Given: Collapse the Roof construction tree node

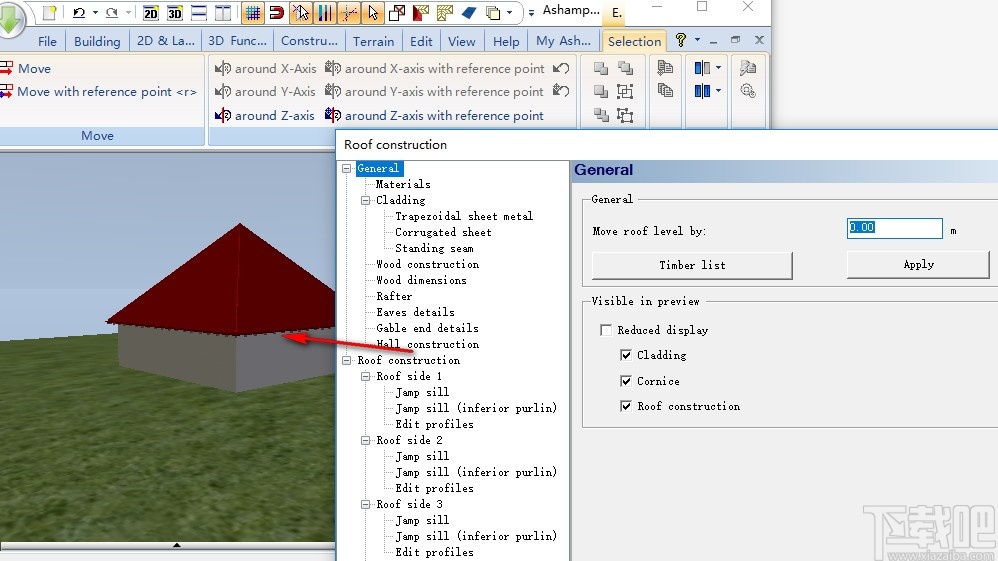Looking at the screenshot, I should pyautogui.click(x=347, y=360).
